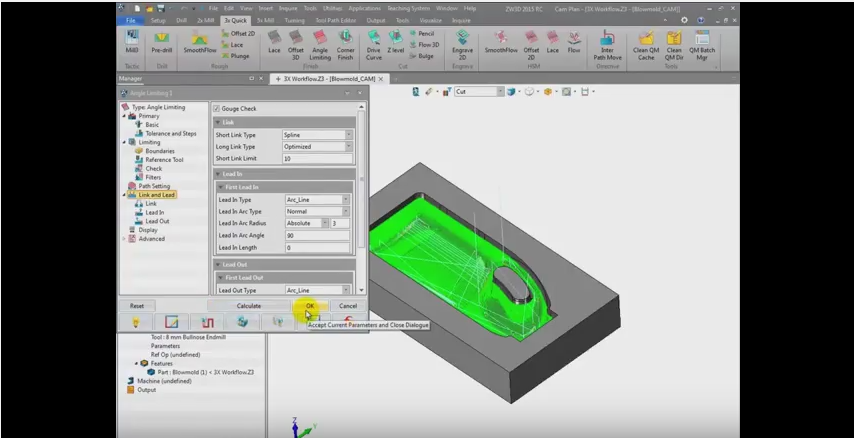Image resolution: width=854 pixels, height=438 pixels.
Task: Open the Edit menu
Action: (229, 8)
